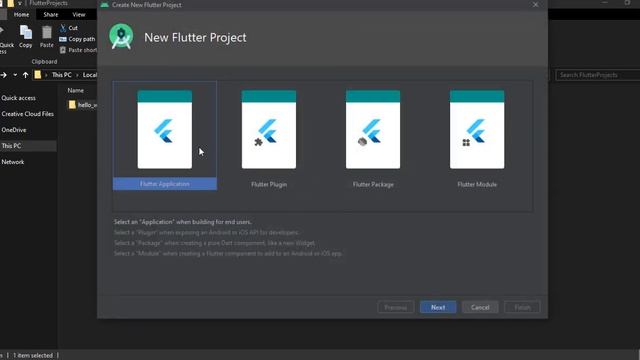Go forward in Explorer navigation
Viewport: 640px width, 360px height.
pyautogui.click(x=4, y=75)
